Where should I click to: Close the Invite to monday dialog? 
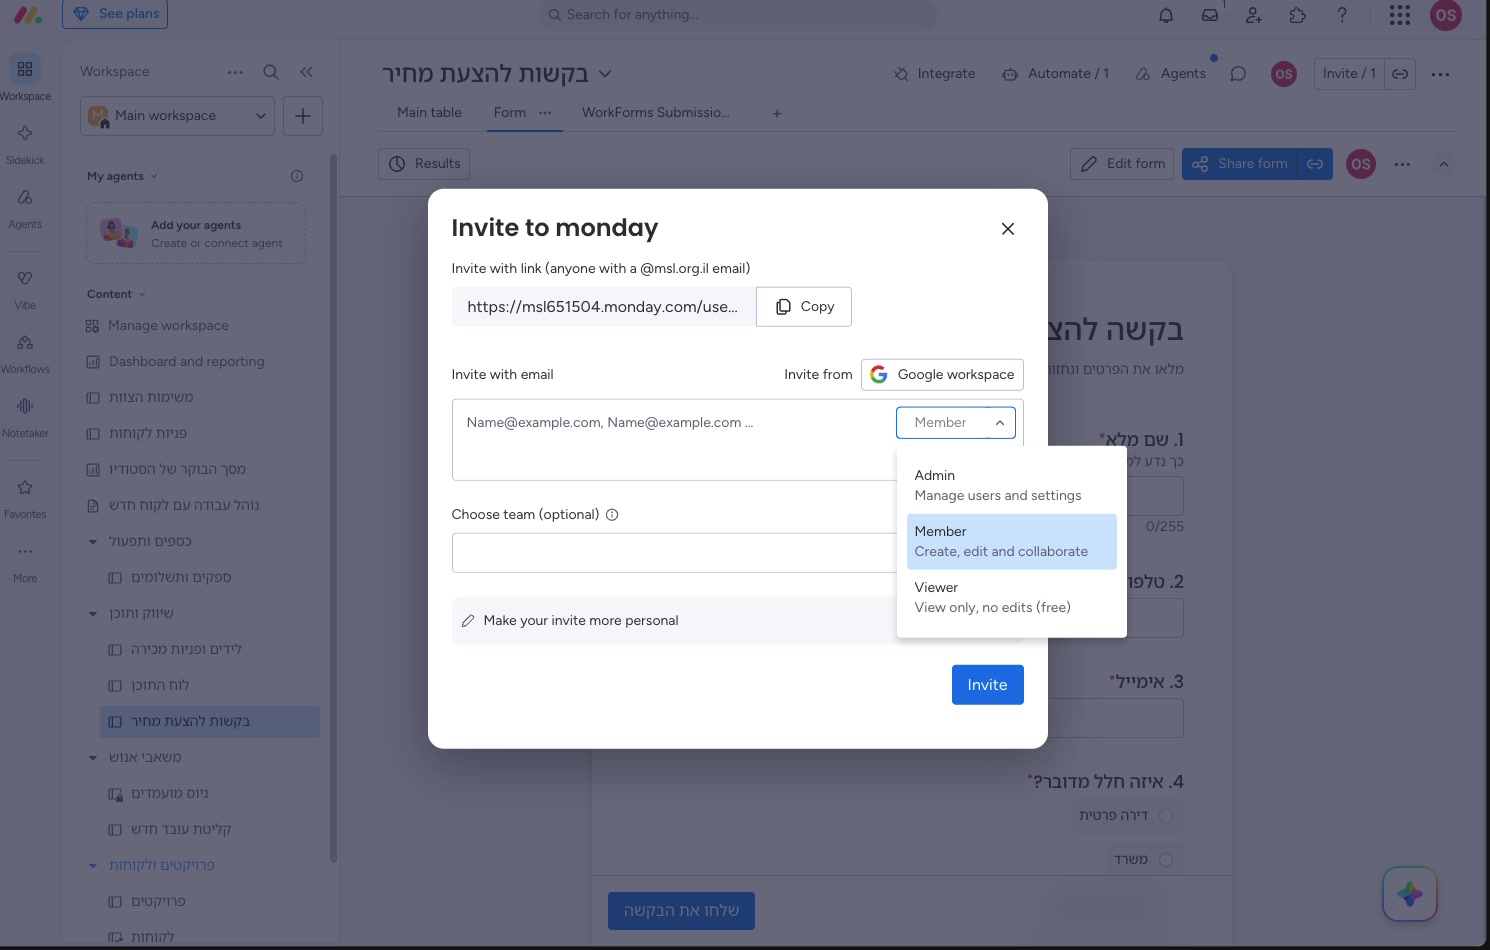pos(1008,229)
